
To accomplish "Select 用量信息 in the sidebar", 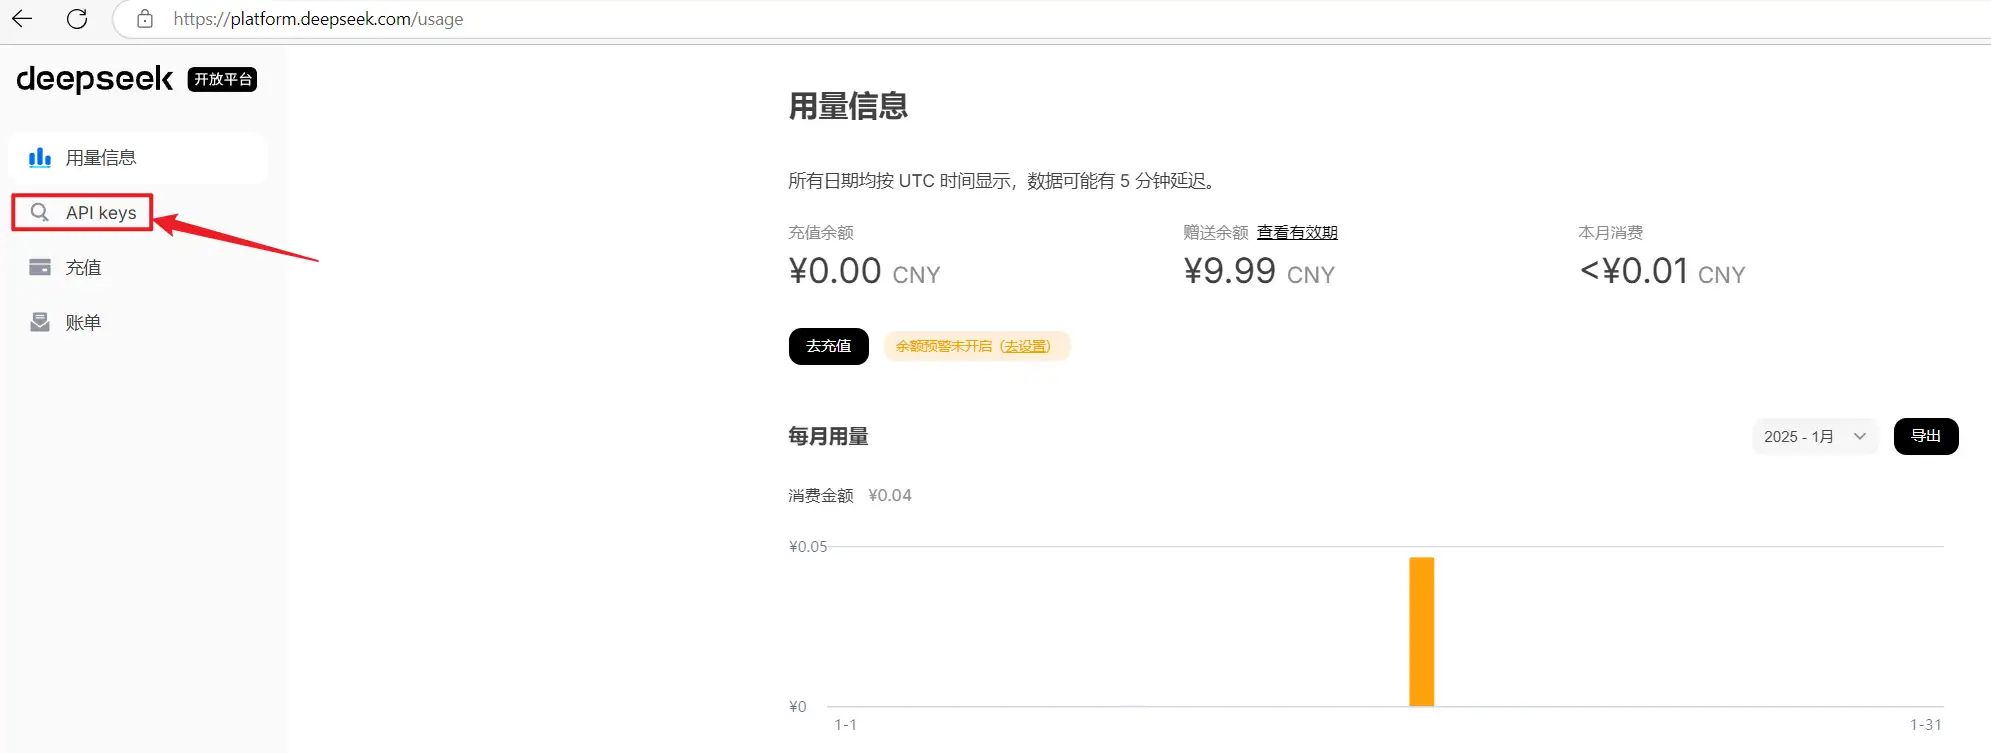I will tap(101, 158).
